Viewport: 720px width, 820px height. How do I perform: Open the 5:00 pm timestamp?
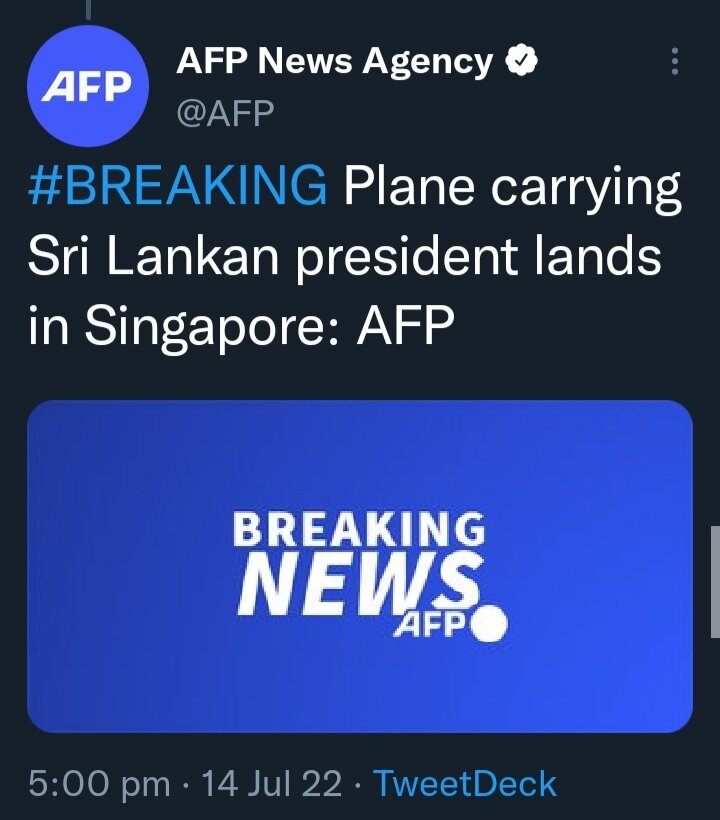[99, 784]
